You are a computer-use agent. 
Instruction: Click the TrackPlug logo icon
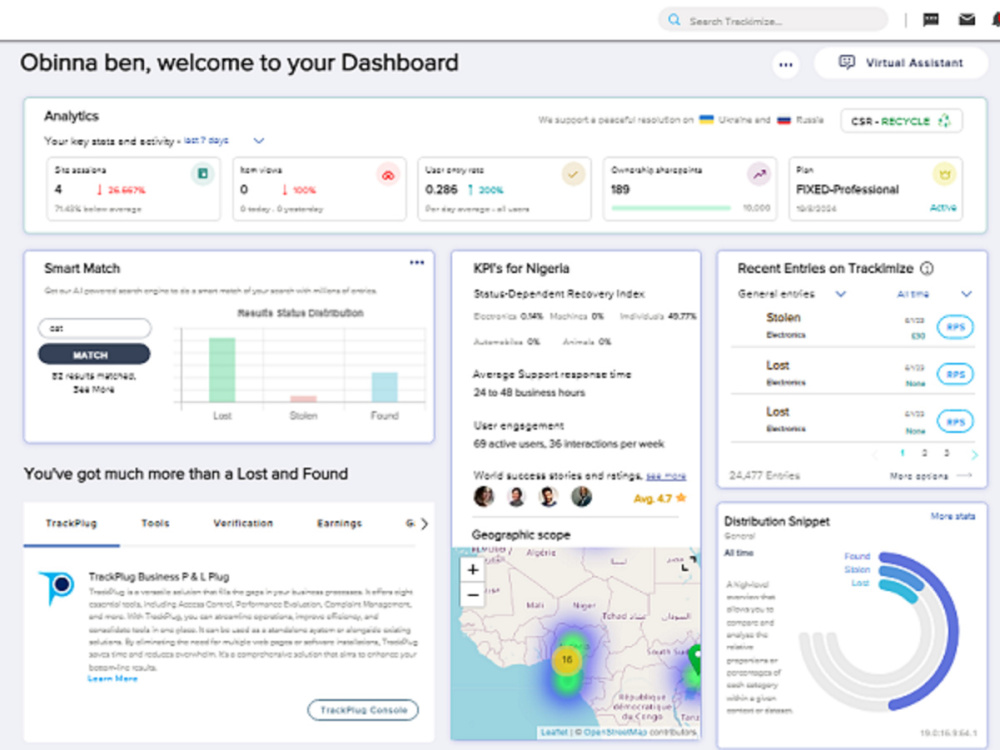(x=57, y=587)
